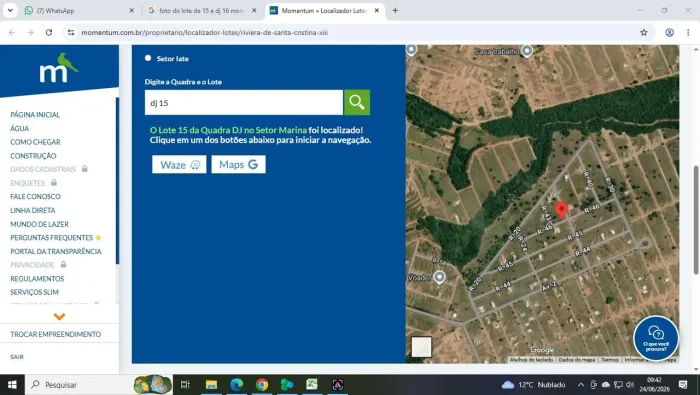Bookmark this page with the star icon
The height and width of the screenshot is (395, 700).
tap(643, 32)
